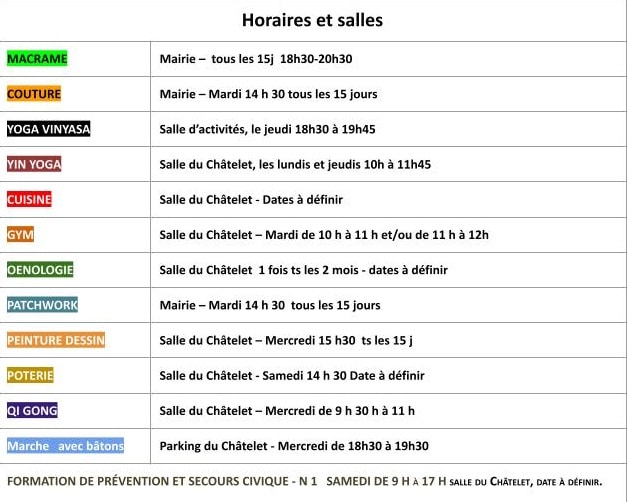The width and height of the screenshot is (627, 502).
Task: Click the Gym Mardi schedule text
Action: click(323, 235)
